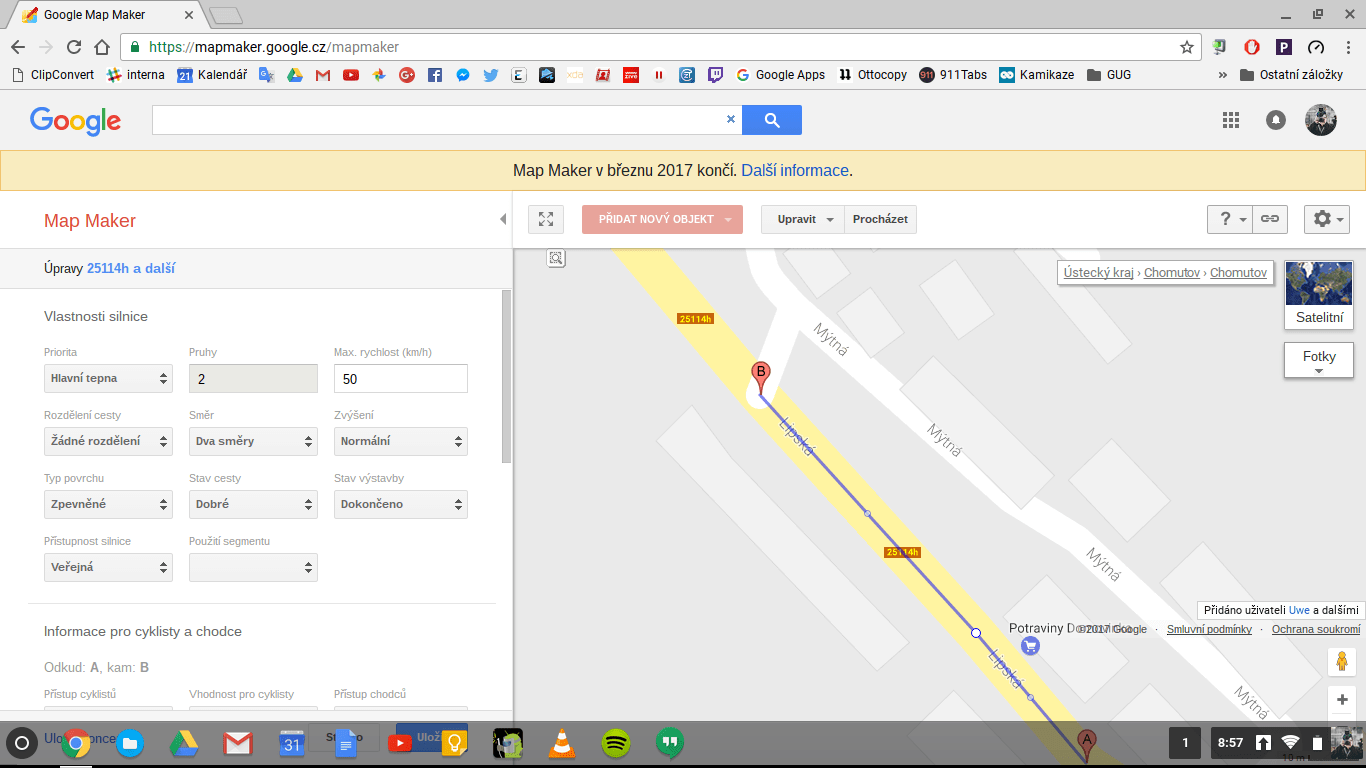This screenshot has height=768, width=1366.
Task: Open Spotify from the taskbar shelf
Action: (616, 743)
